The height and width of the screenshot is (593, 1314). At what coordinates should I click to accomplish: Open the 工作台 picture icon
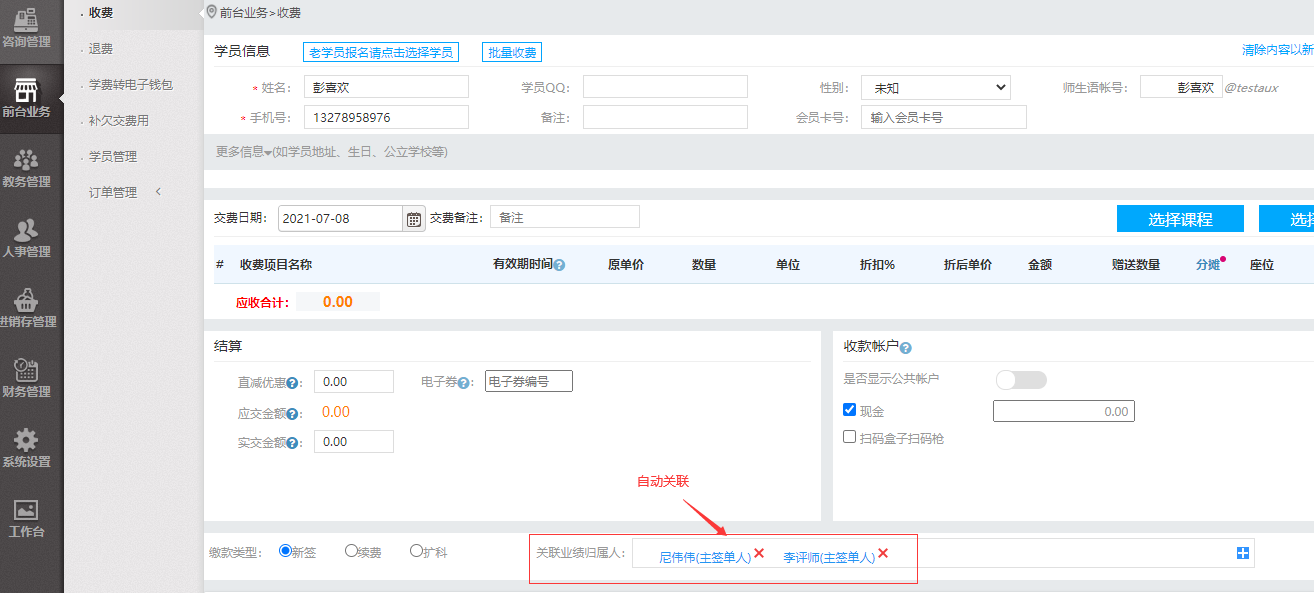coord(27,508)
